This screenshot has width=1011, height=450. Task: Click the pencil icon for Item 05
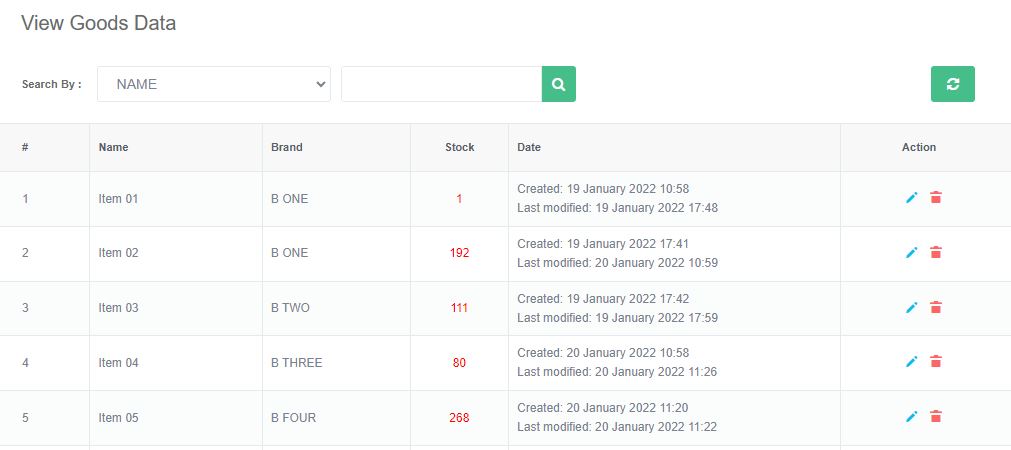point(911,417)
